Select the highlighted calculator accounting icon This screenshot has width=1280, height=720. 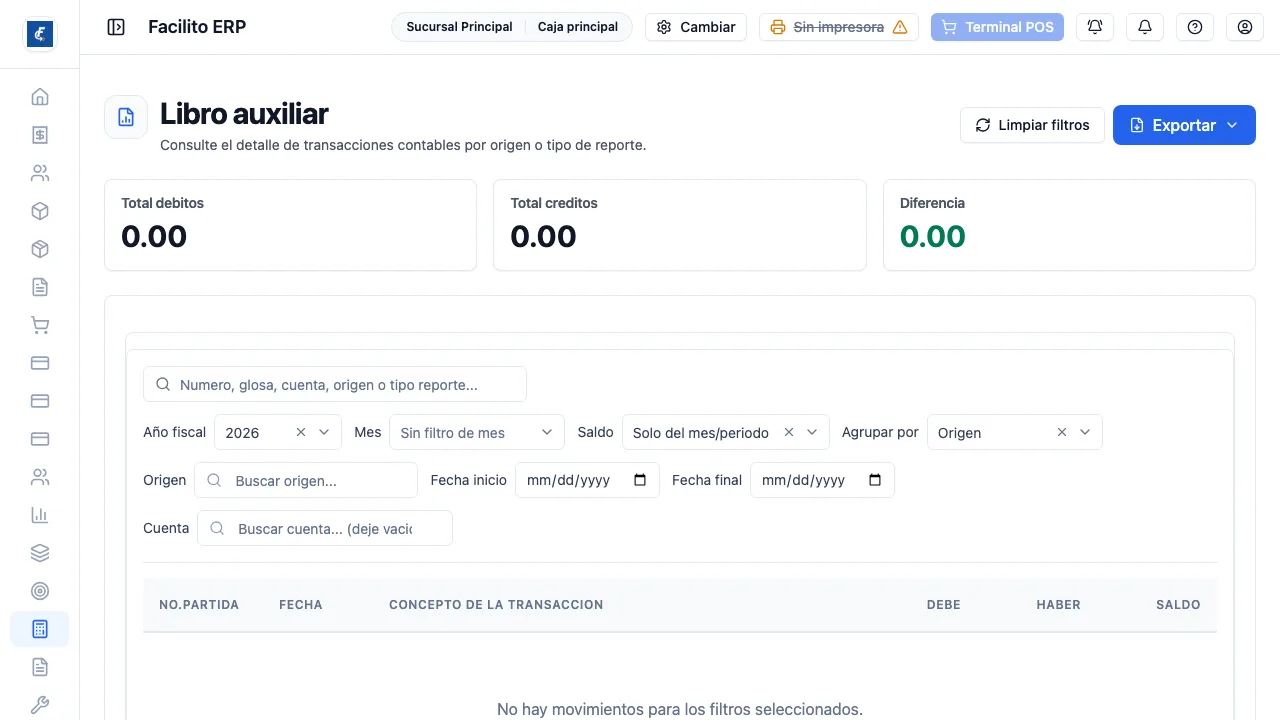click(x=40, y=629)
